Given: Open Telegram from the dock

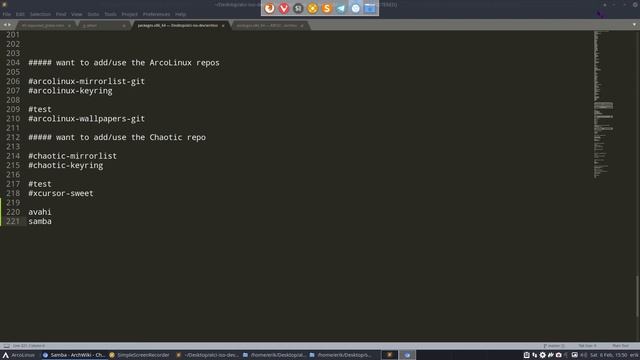Looking at the screenshot, I should [x=341, y=8].
